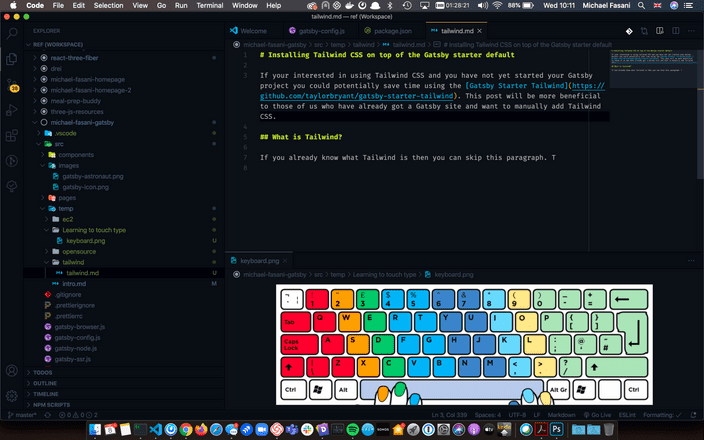The width and height of the screenshot is (704, 440).
Task: Click temp in editor breadcrumb path
Action: coord(338,45)
